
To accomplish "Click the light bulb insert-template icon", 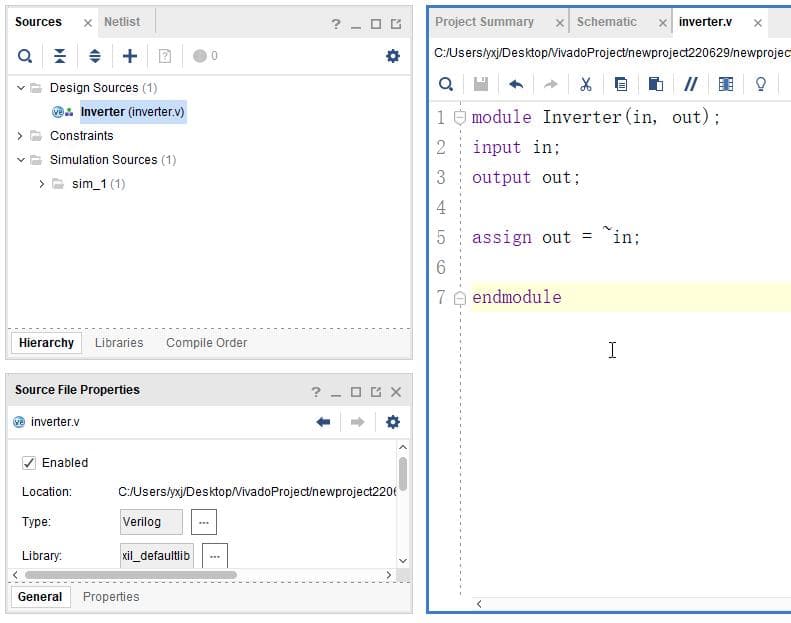I will point(760,84).
